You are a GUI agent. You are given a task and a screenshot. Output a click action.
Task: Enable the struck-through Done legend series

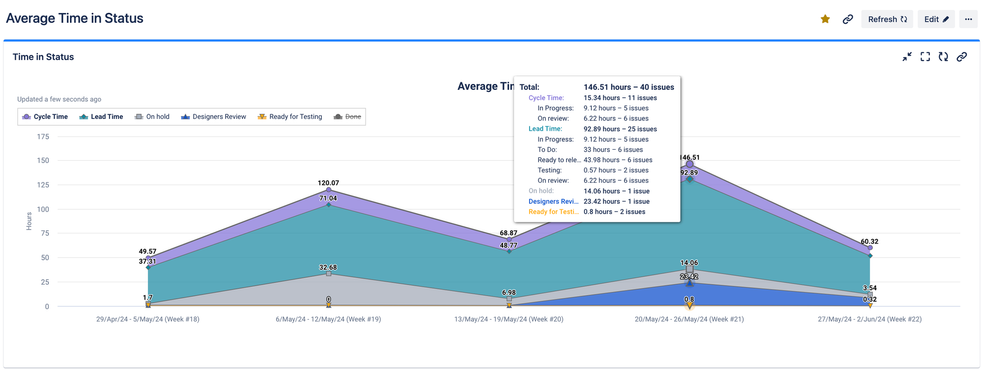[x=347, y=117]
